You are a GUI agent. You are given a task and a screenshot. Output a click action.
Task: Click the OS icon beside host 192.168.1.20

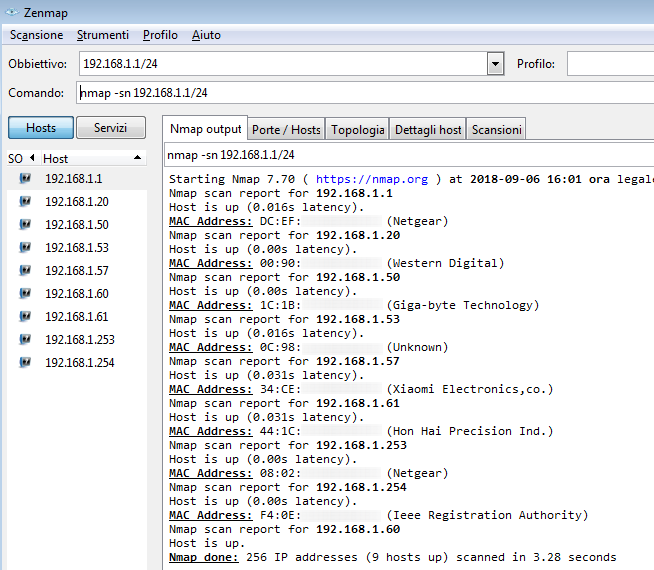(x=25, y=201)
